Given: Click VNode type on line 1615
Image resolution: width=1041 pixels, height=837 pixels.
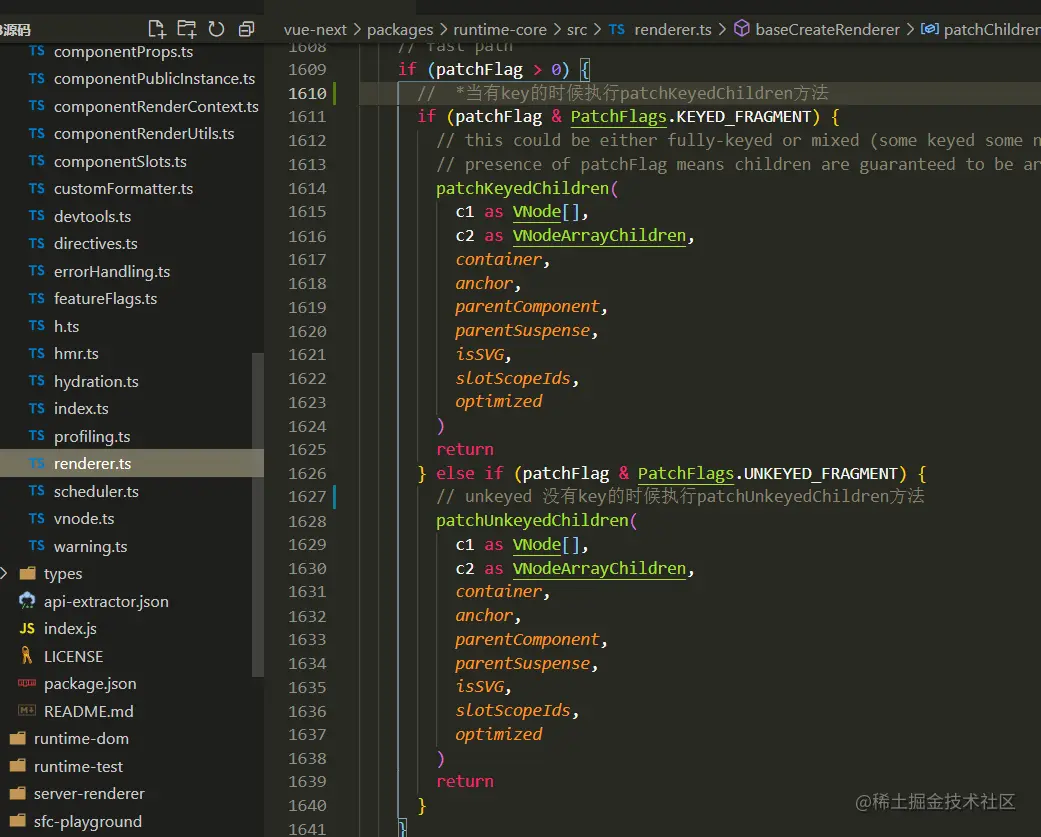Looking at the screenshot, I should [536, 212].
